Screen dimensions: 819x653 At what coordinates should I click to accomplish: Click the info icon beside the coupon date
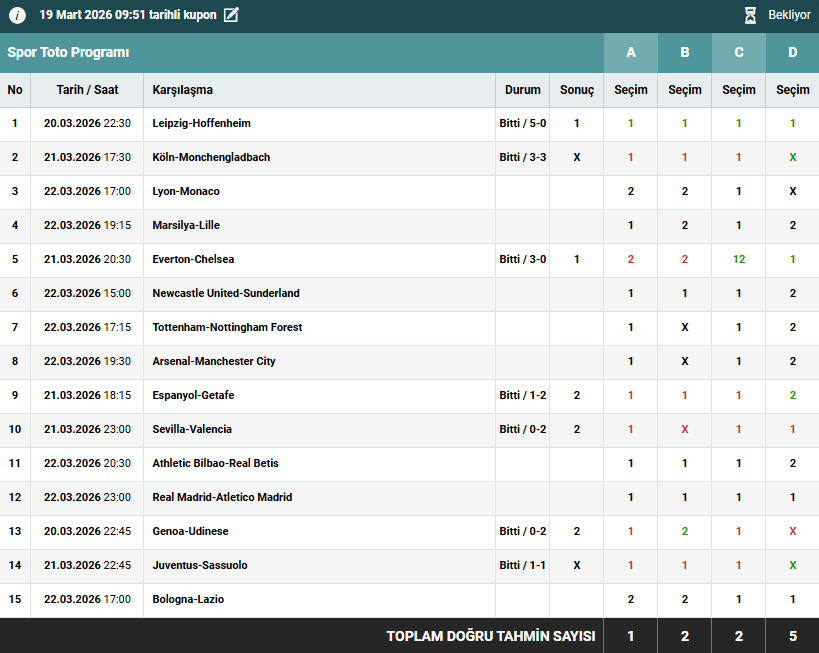[17, 15]
